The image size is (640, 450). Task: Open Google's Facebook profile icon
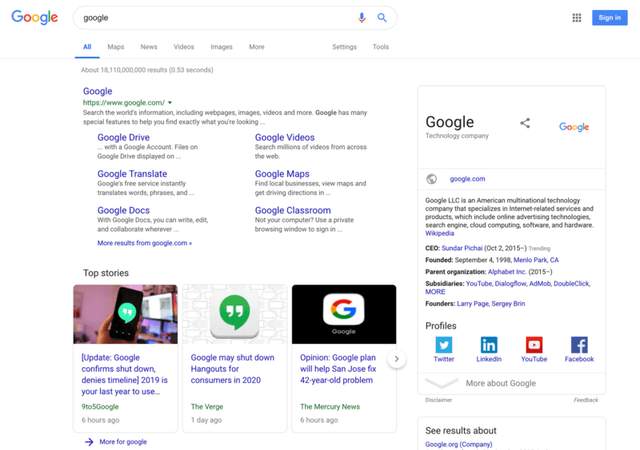point(579,344)
